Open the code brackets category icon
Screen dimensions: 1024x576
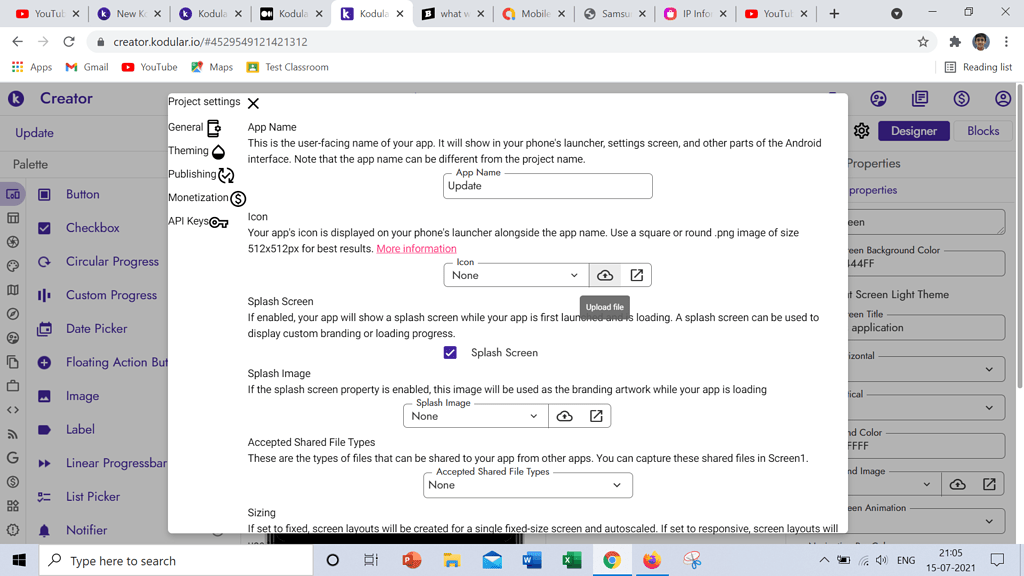12,410
